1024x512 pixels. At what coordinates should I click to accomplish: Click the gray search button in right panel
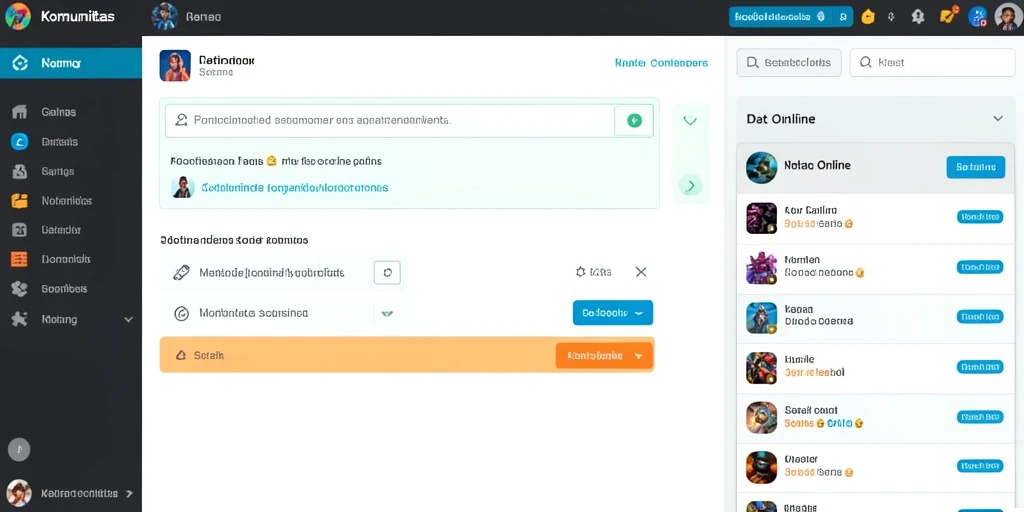789,63
